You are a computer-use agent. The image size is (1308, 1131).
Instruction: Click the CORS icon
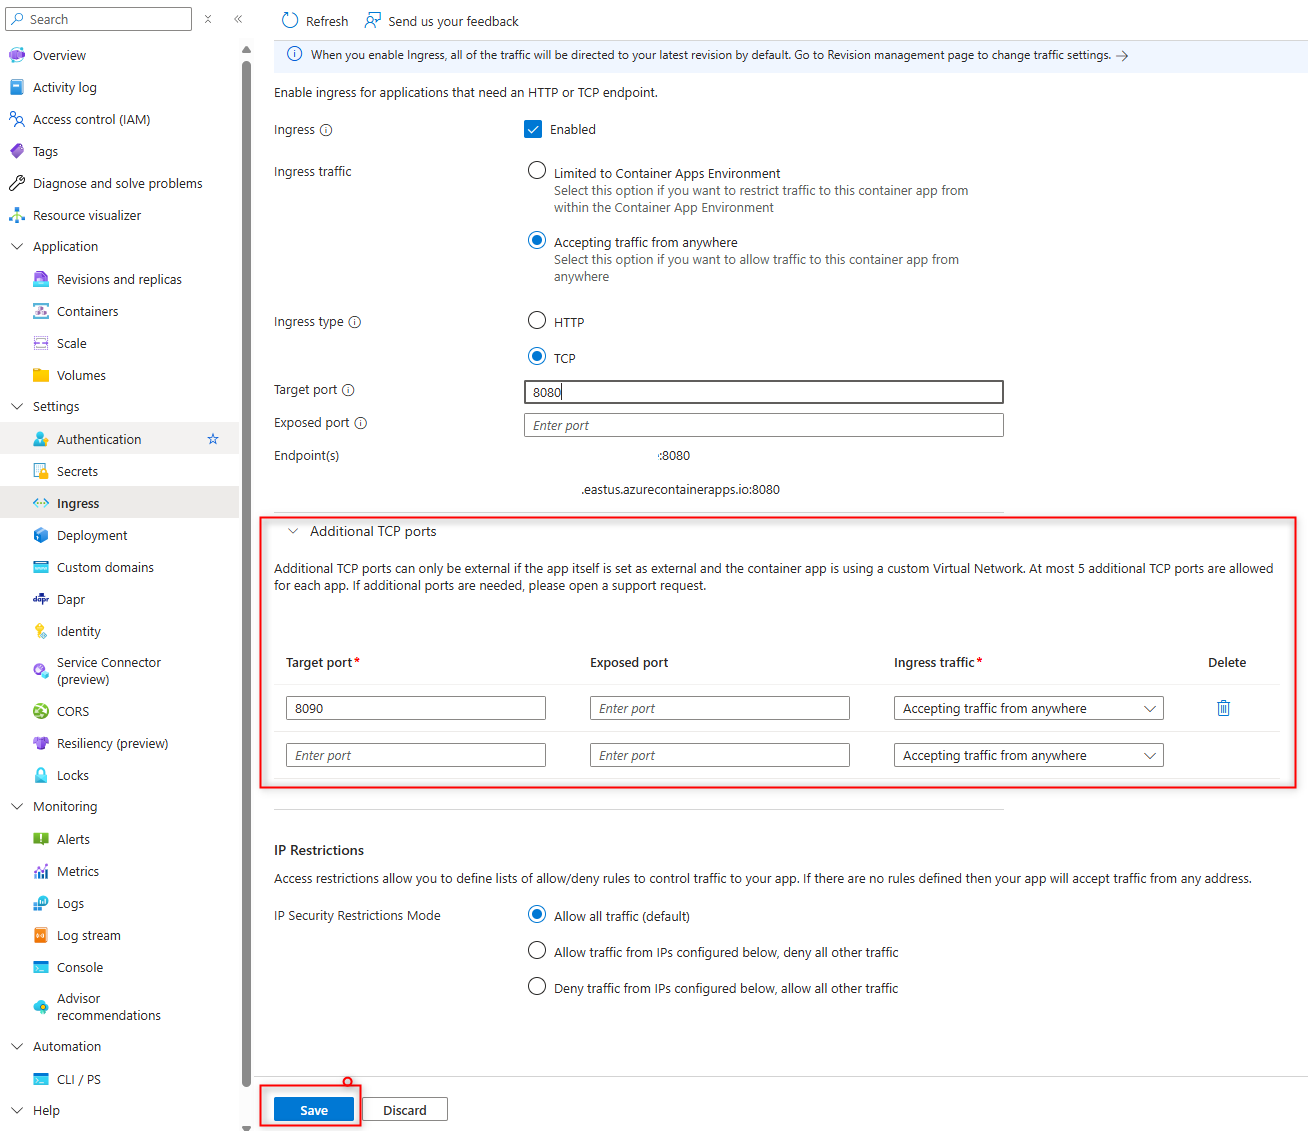click(x=41, y=711)
